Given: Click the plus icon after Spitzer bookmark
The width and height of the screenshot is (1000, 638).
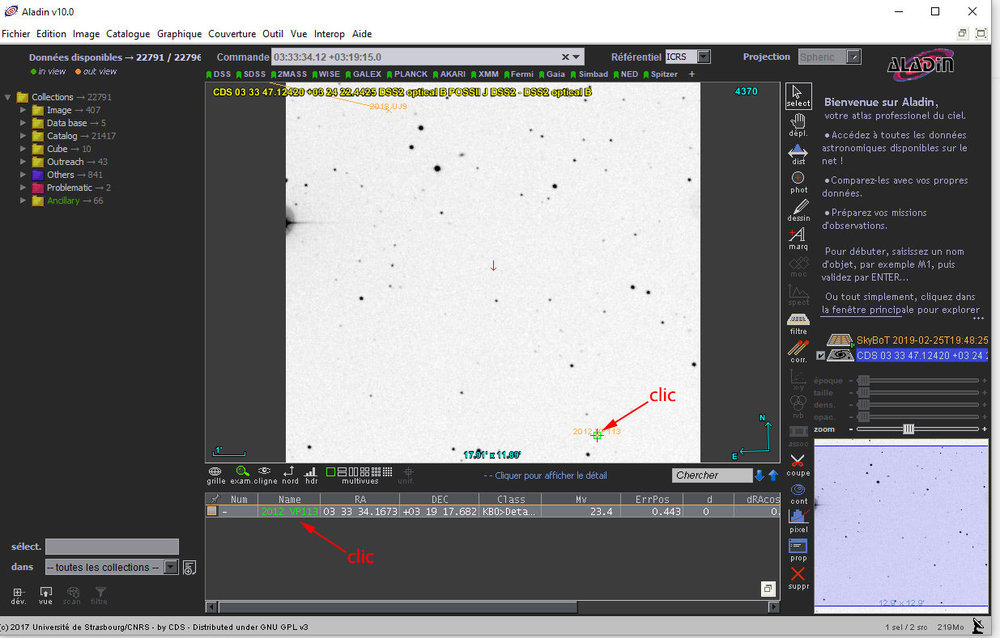Looking at the screenshot, I should 691,74.
